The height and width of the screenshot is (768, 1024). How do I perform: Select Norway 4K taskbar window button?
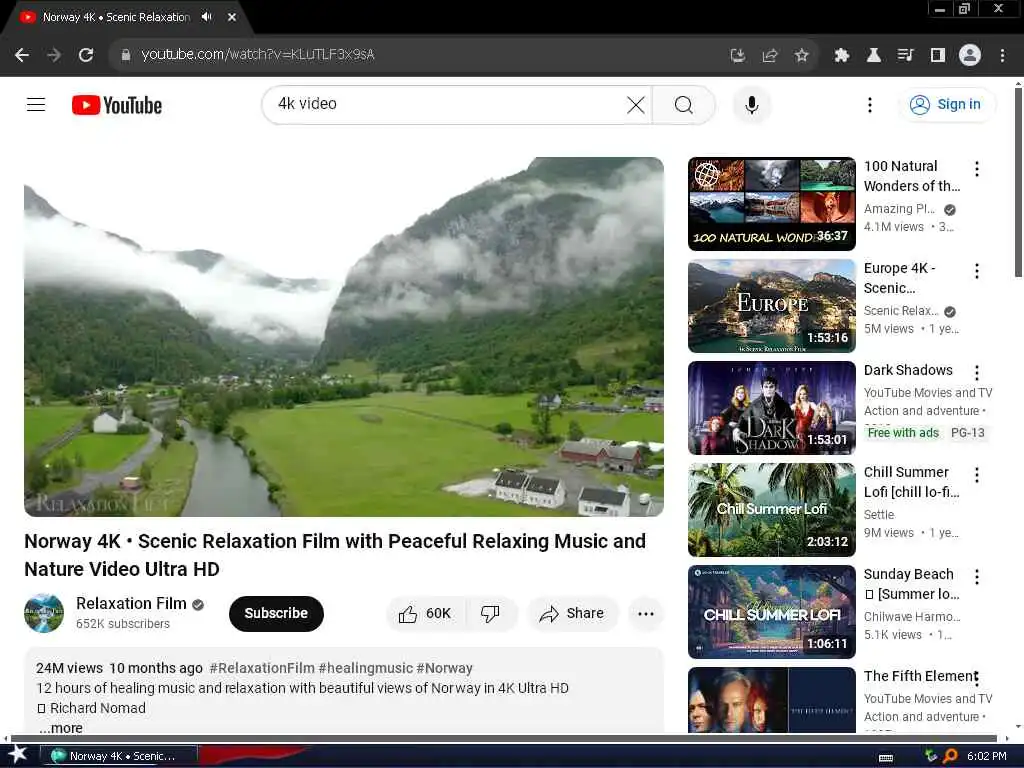point(121,756)
